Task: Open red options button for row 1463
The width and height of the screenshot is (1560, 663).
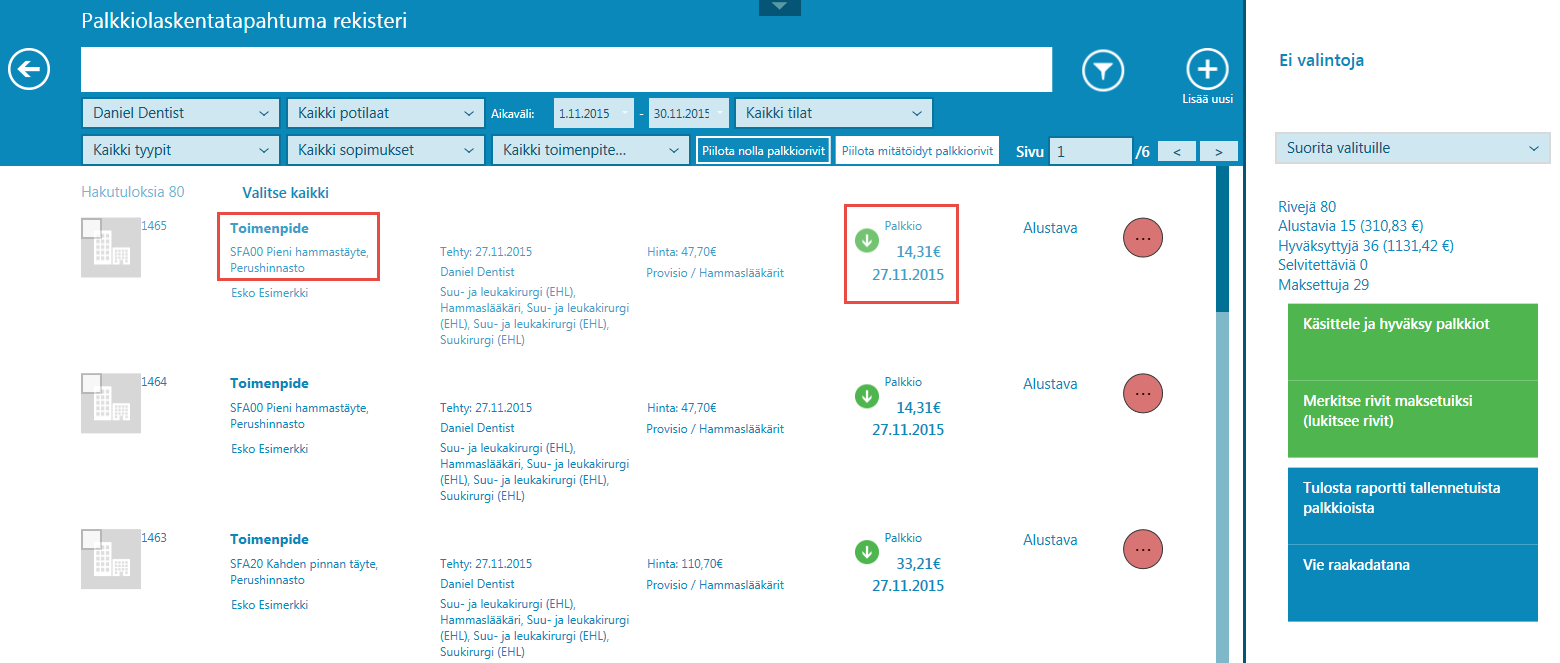Action: point(1143,549)
